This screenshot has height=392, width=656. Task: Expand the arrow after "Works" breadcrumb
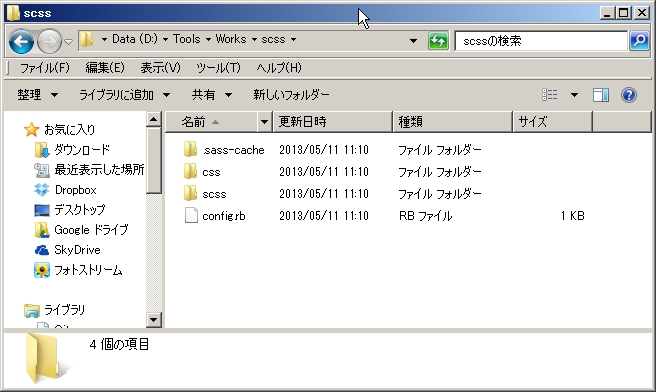[x=254, y=40]
